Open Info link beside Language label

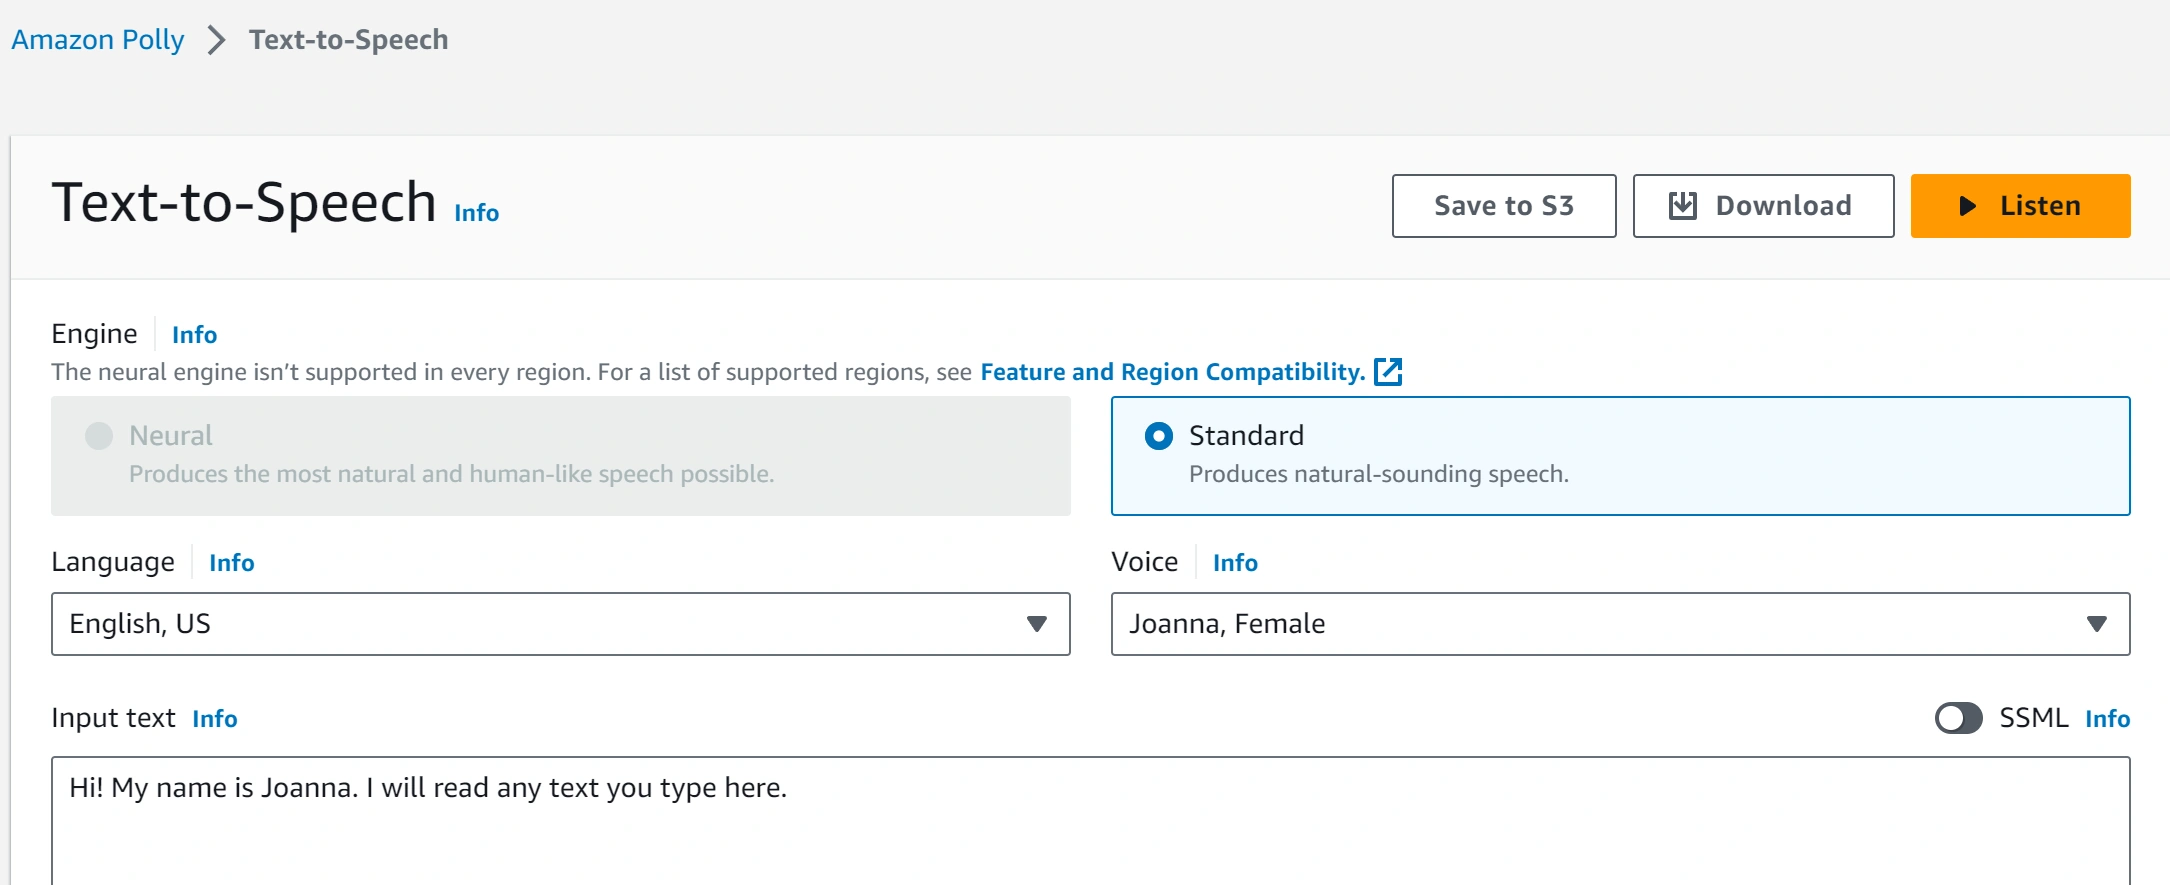[x=231, y=563]
